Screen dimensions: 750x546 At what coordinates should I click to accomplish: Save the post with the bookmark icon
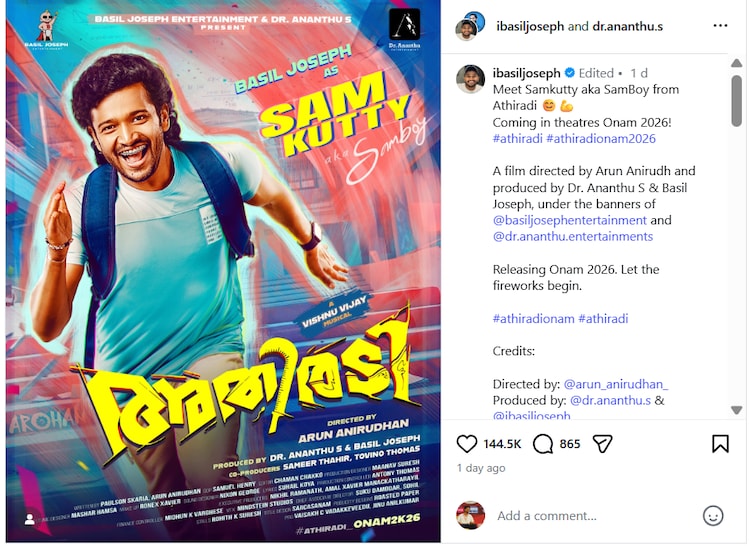pos(720,444)
